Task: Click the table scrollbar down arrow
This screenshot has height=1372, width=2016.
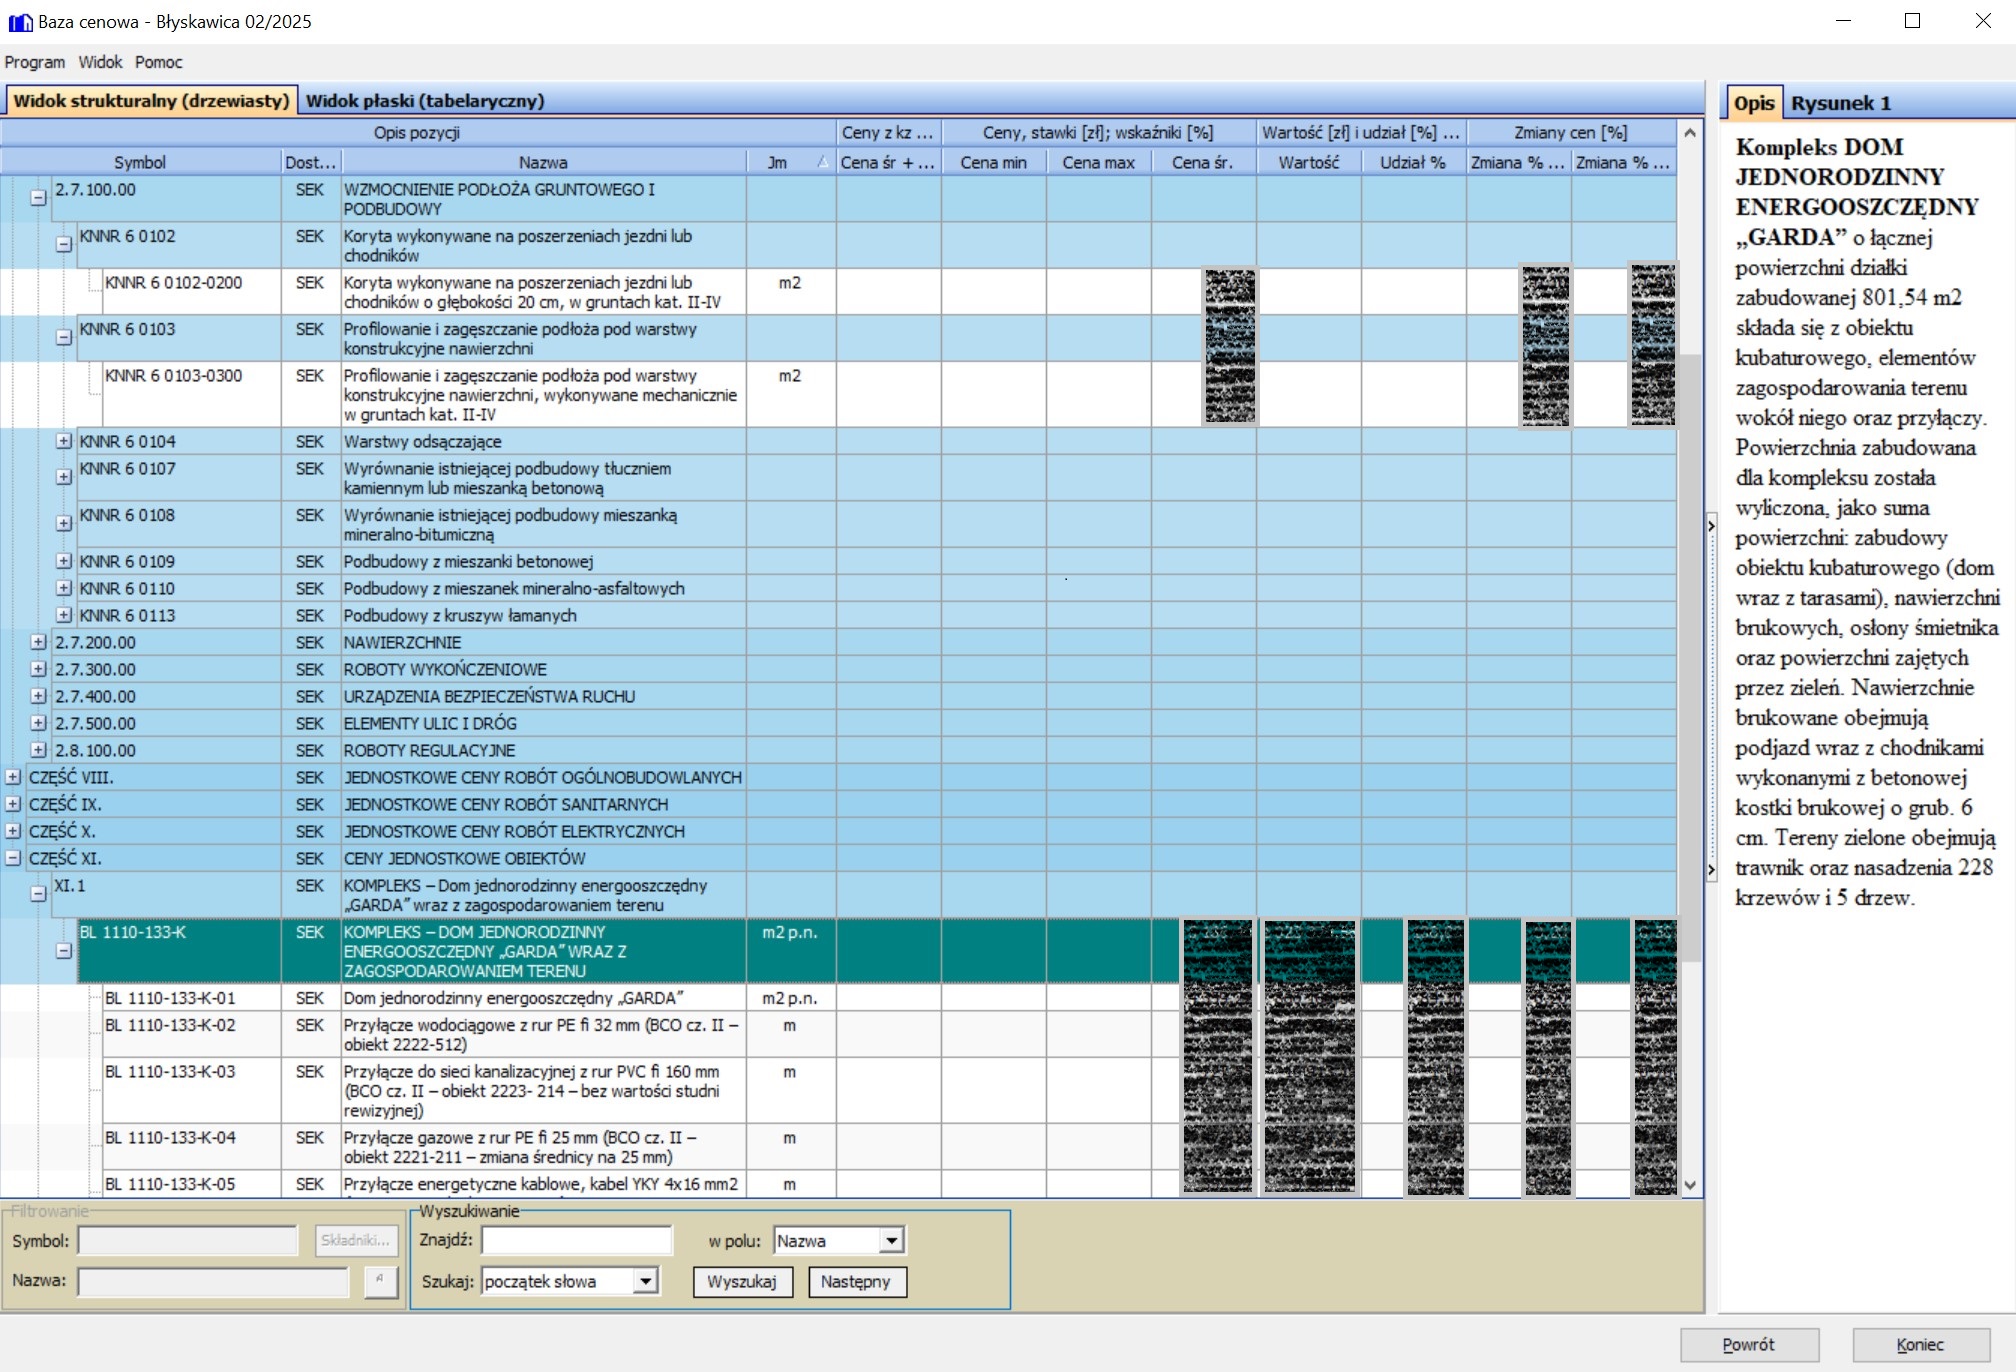Action: [1690, 1185]
